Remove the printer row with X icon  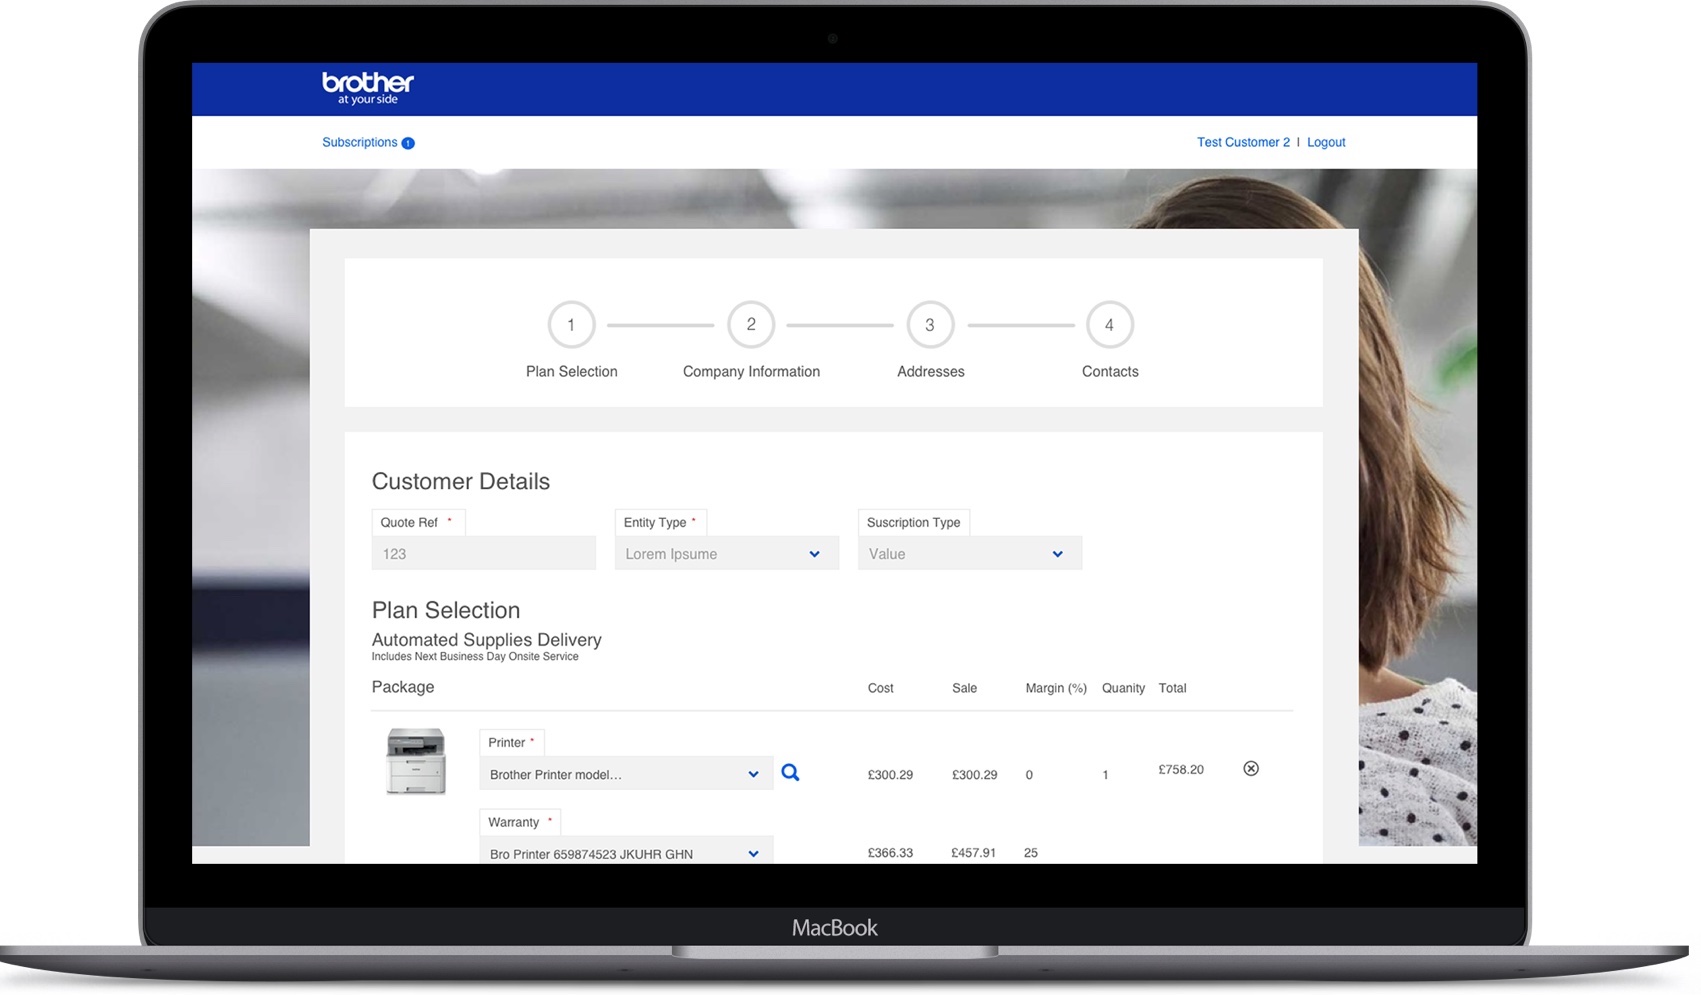coord(1250,769)
